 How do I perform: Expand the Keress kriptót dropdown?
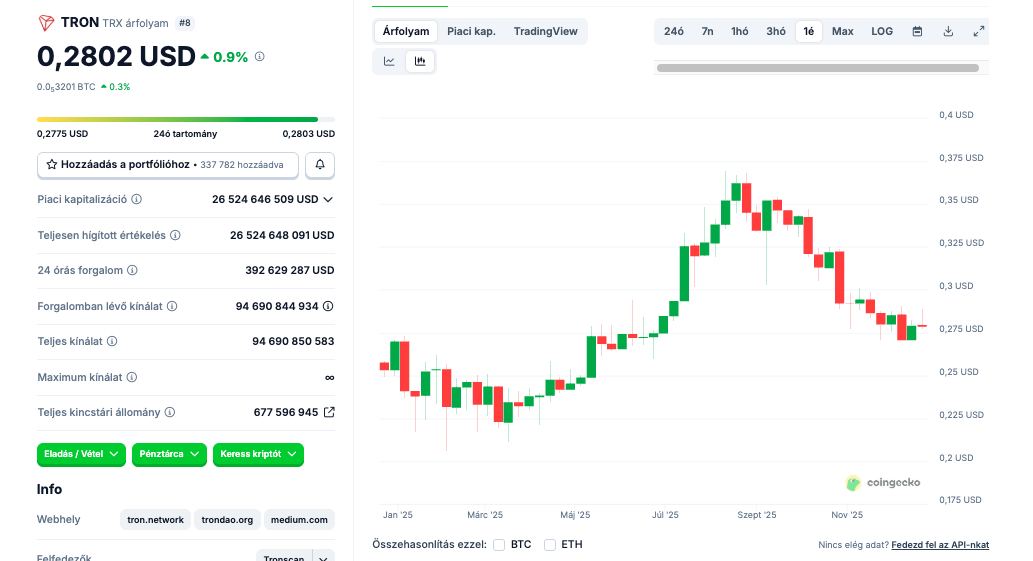click(x=258, y=454)
